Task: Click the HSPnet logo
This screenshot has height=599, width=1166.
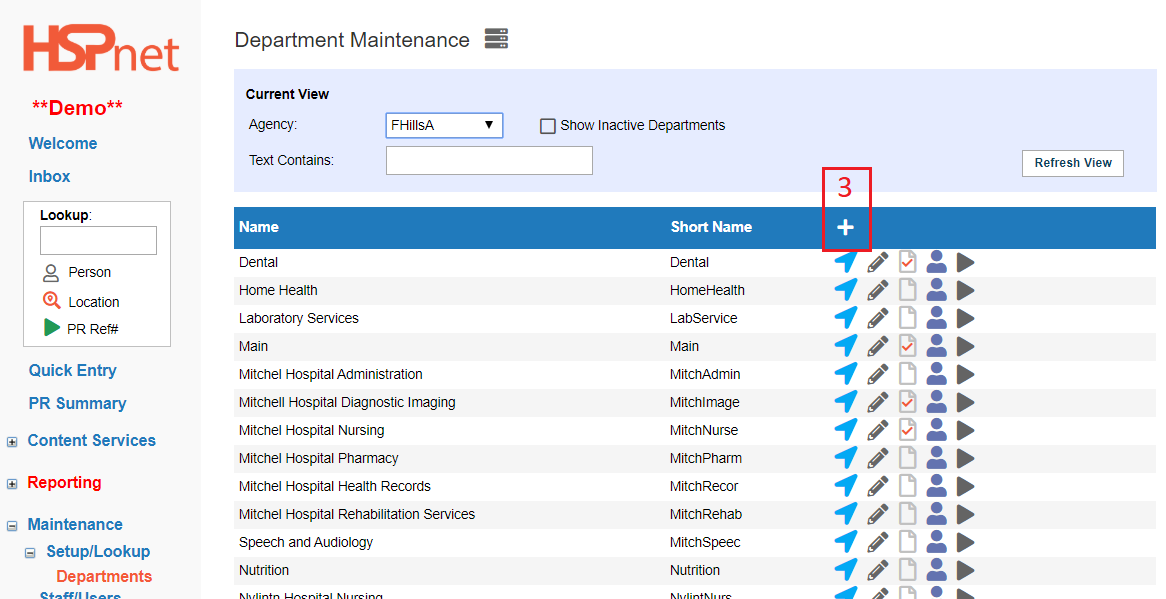Action: 101,48
